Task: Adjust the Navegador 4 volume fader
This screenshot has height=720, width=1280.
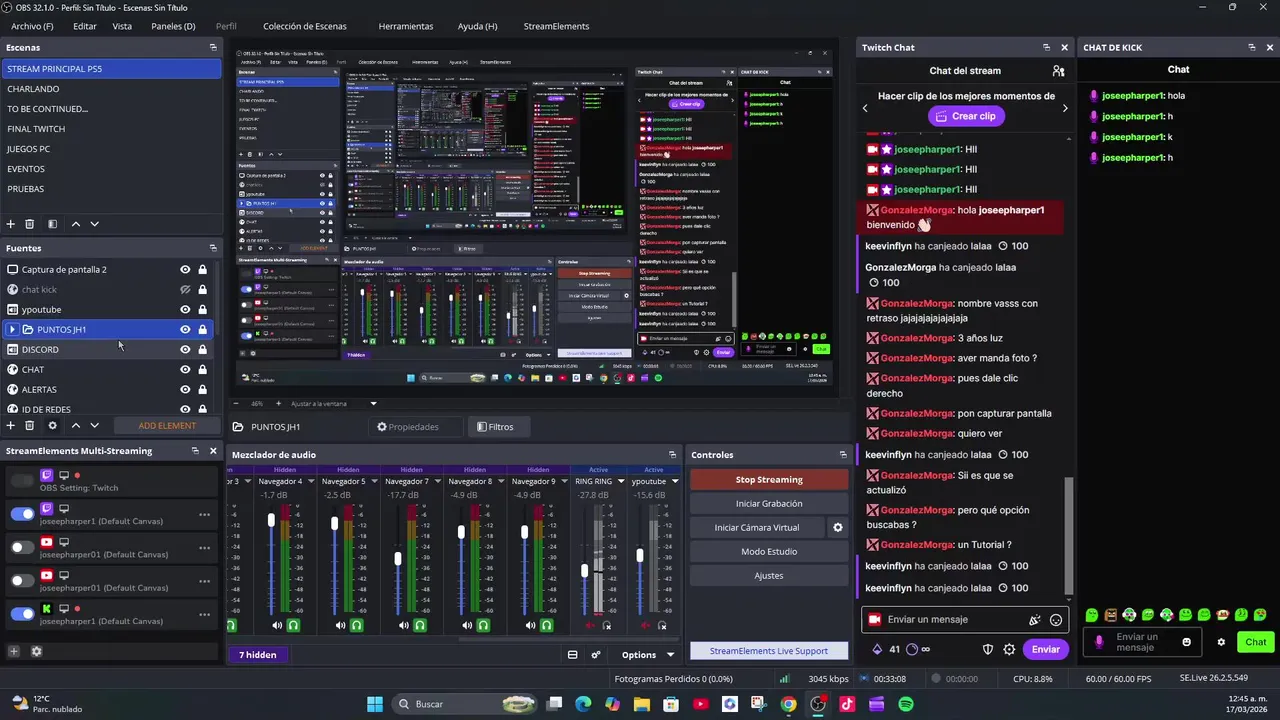Action: click(271, 521)
